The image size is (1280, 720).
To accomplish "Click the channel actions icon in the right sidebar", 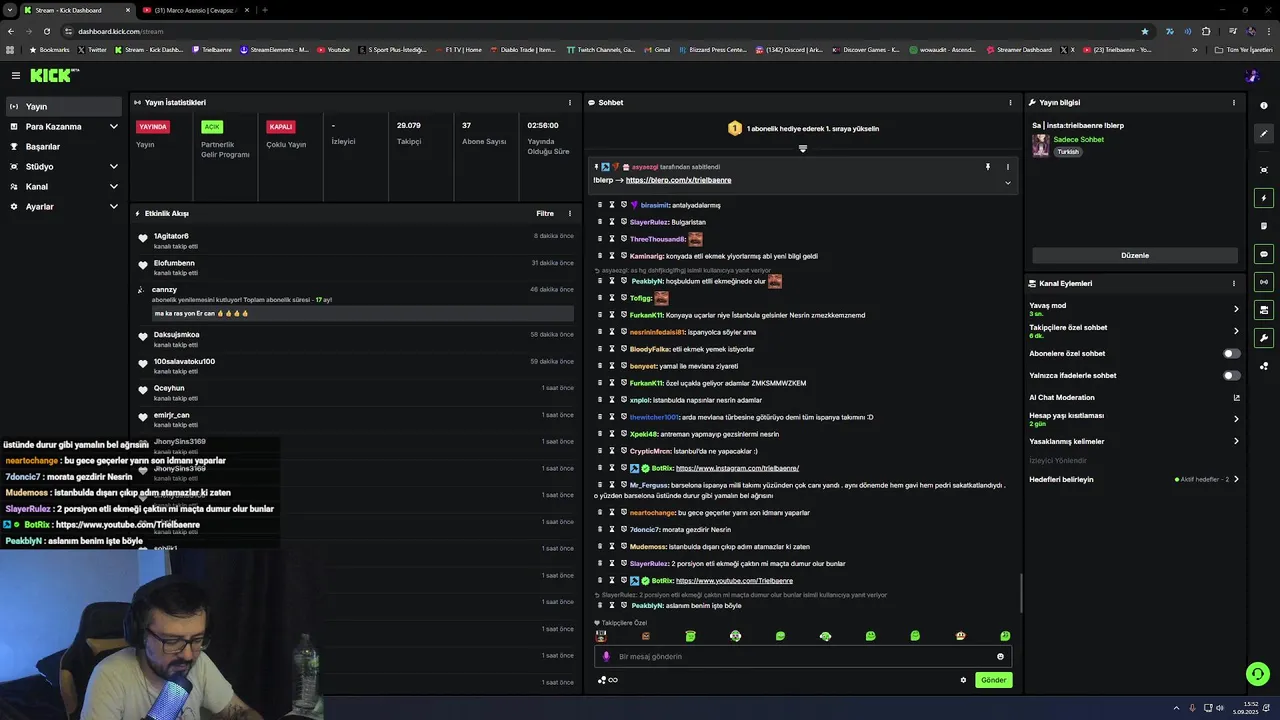I will [1264, 310].
